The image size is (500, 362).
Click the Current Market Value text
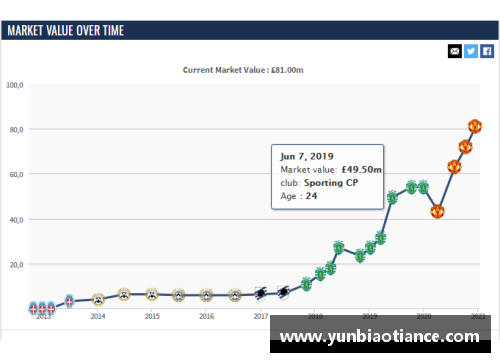243,70
